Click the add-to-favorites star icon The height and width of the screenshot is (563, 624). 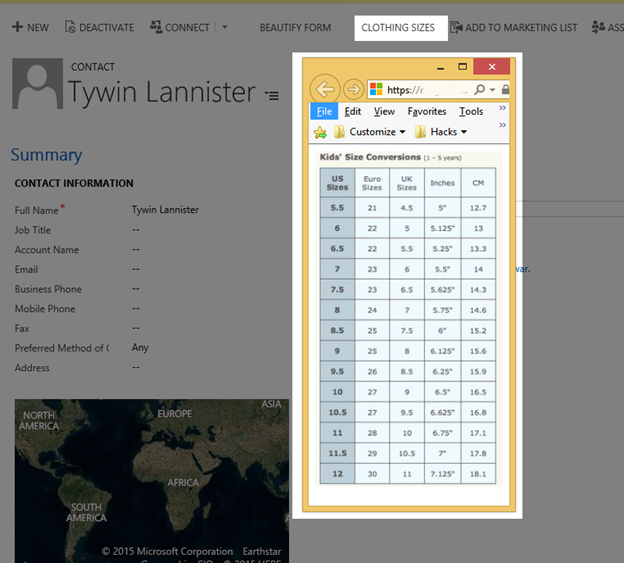click(320, 132)
